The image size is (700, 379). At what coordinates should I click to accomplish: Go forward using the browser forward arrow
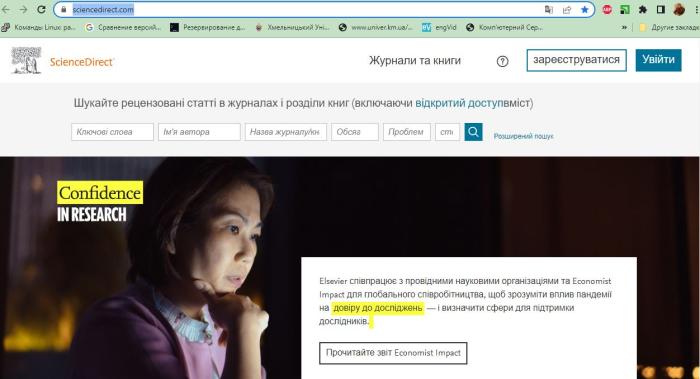(x=23, y=9)
